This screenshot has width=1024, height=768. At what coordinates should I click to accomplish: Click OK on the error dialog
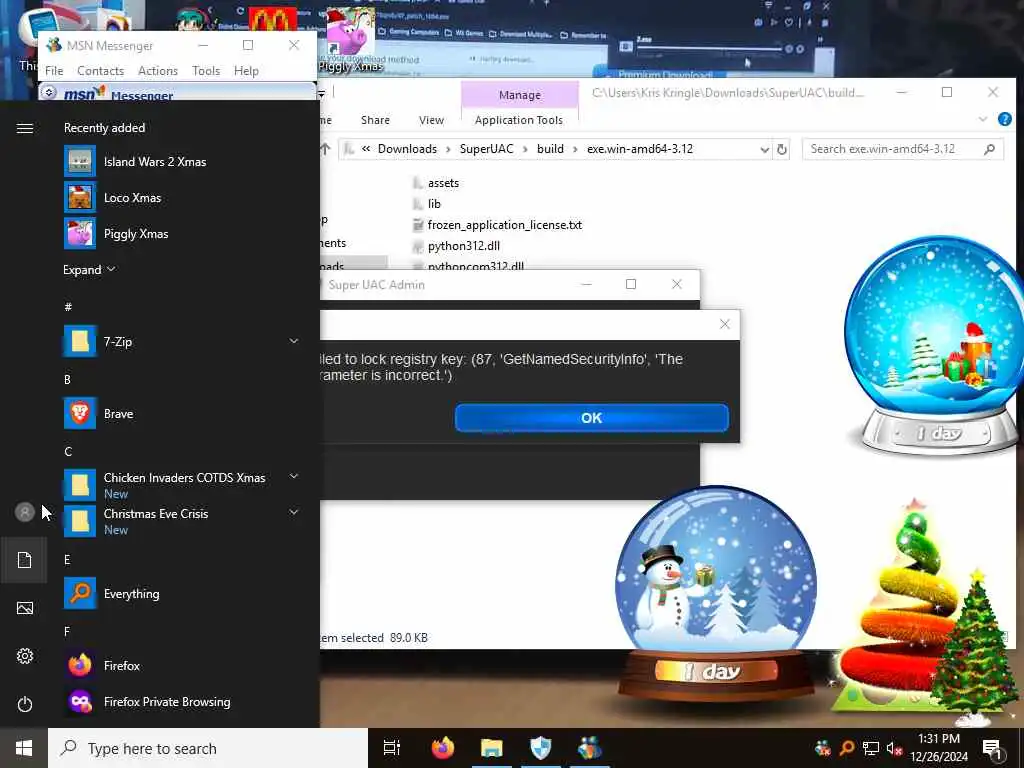pyautogui.click(x=592, y=418)
